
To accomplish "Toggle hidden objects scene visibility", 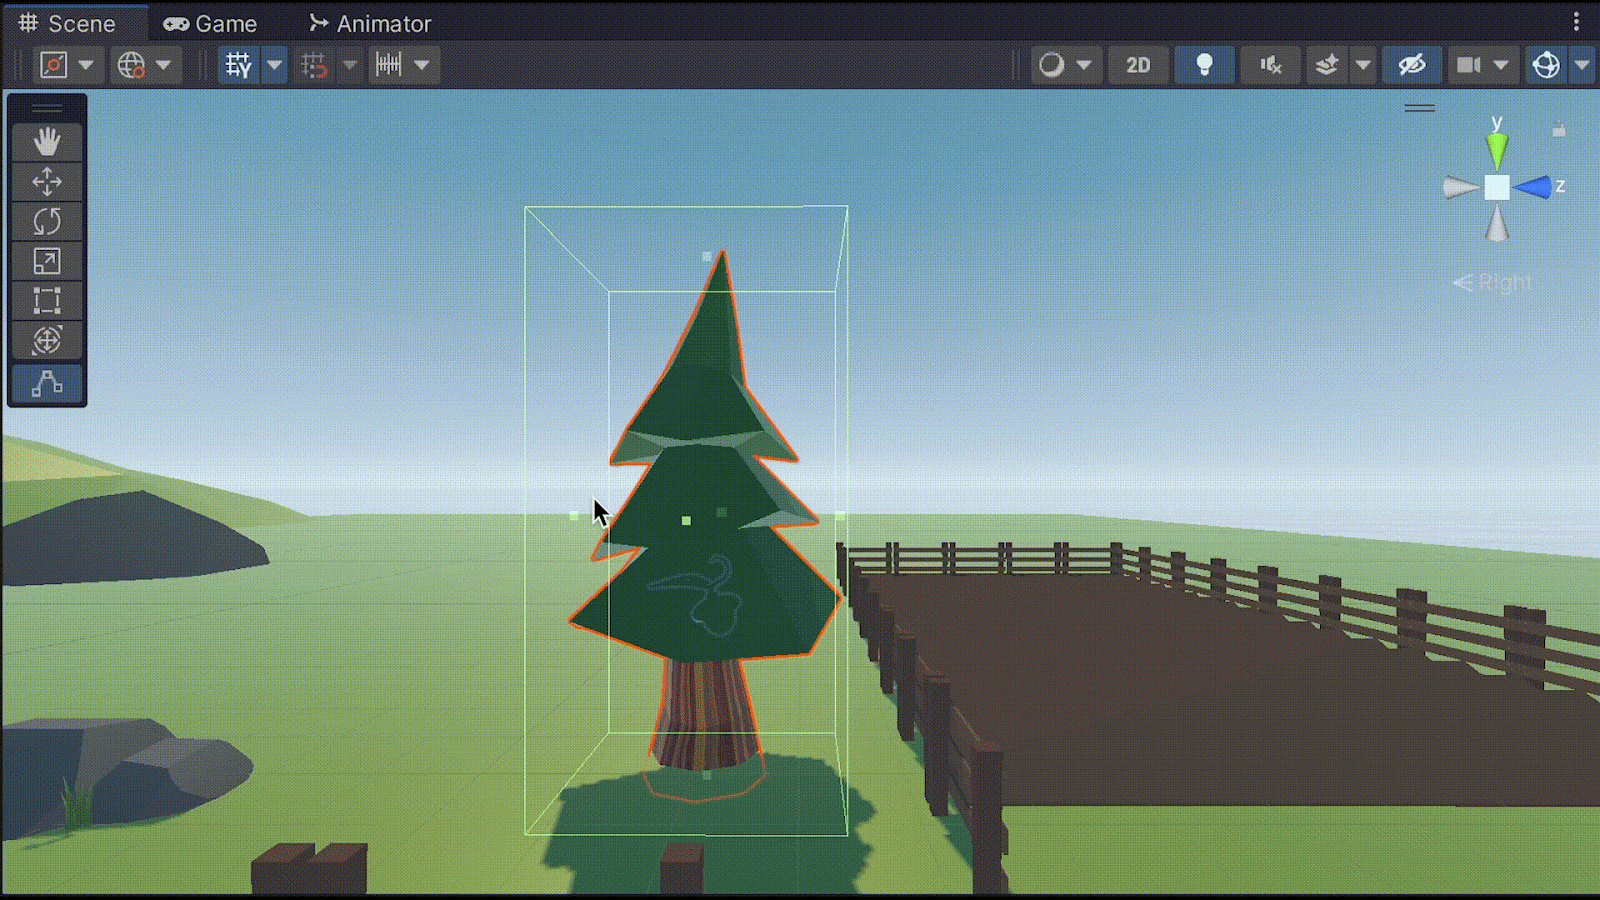I will pos(1411,65).
